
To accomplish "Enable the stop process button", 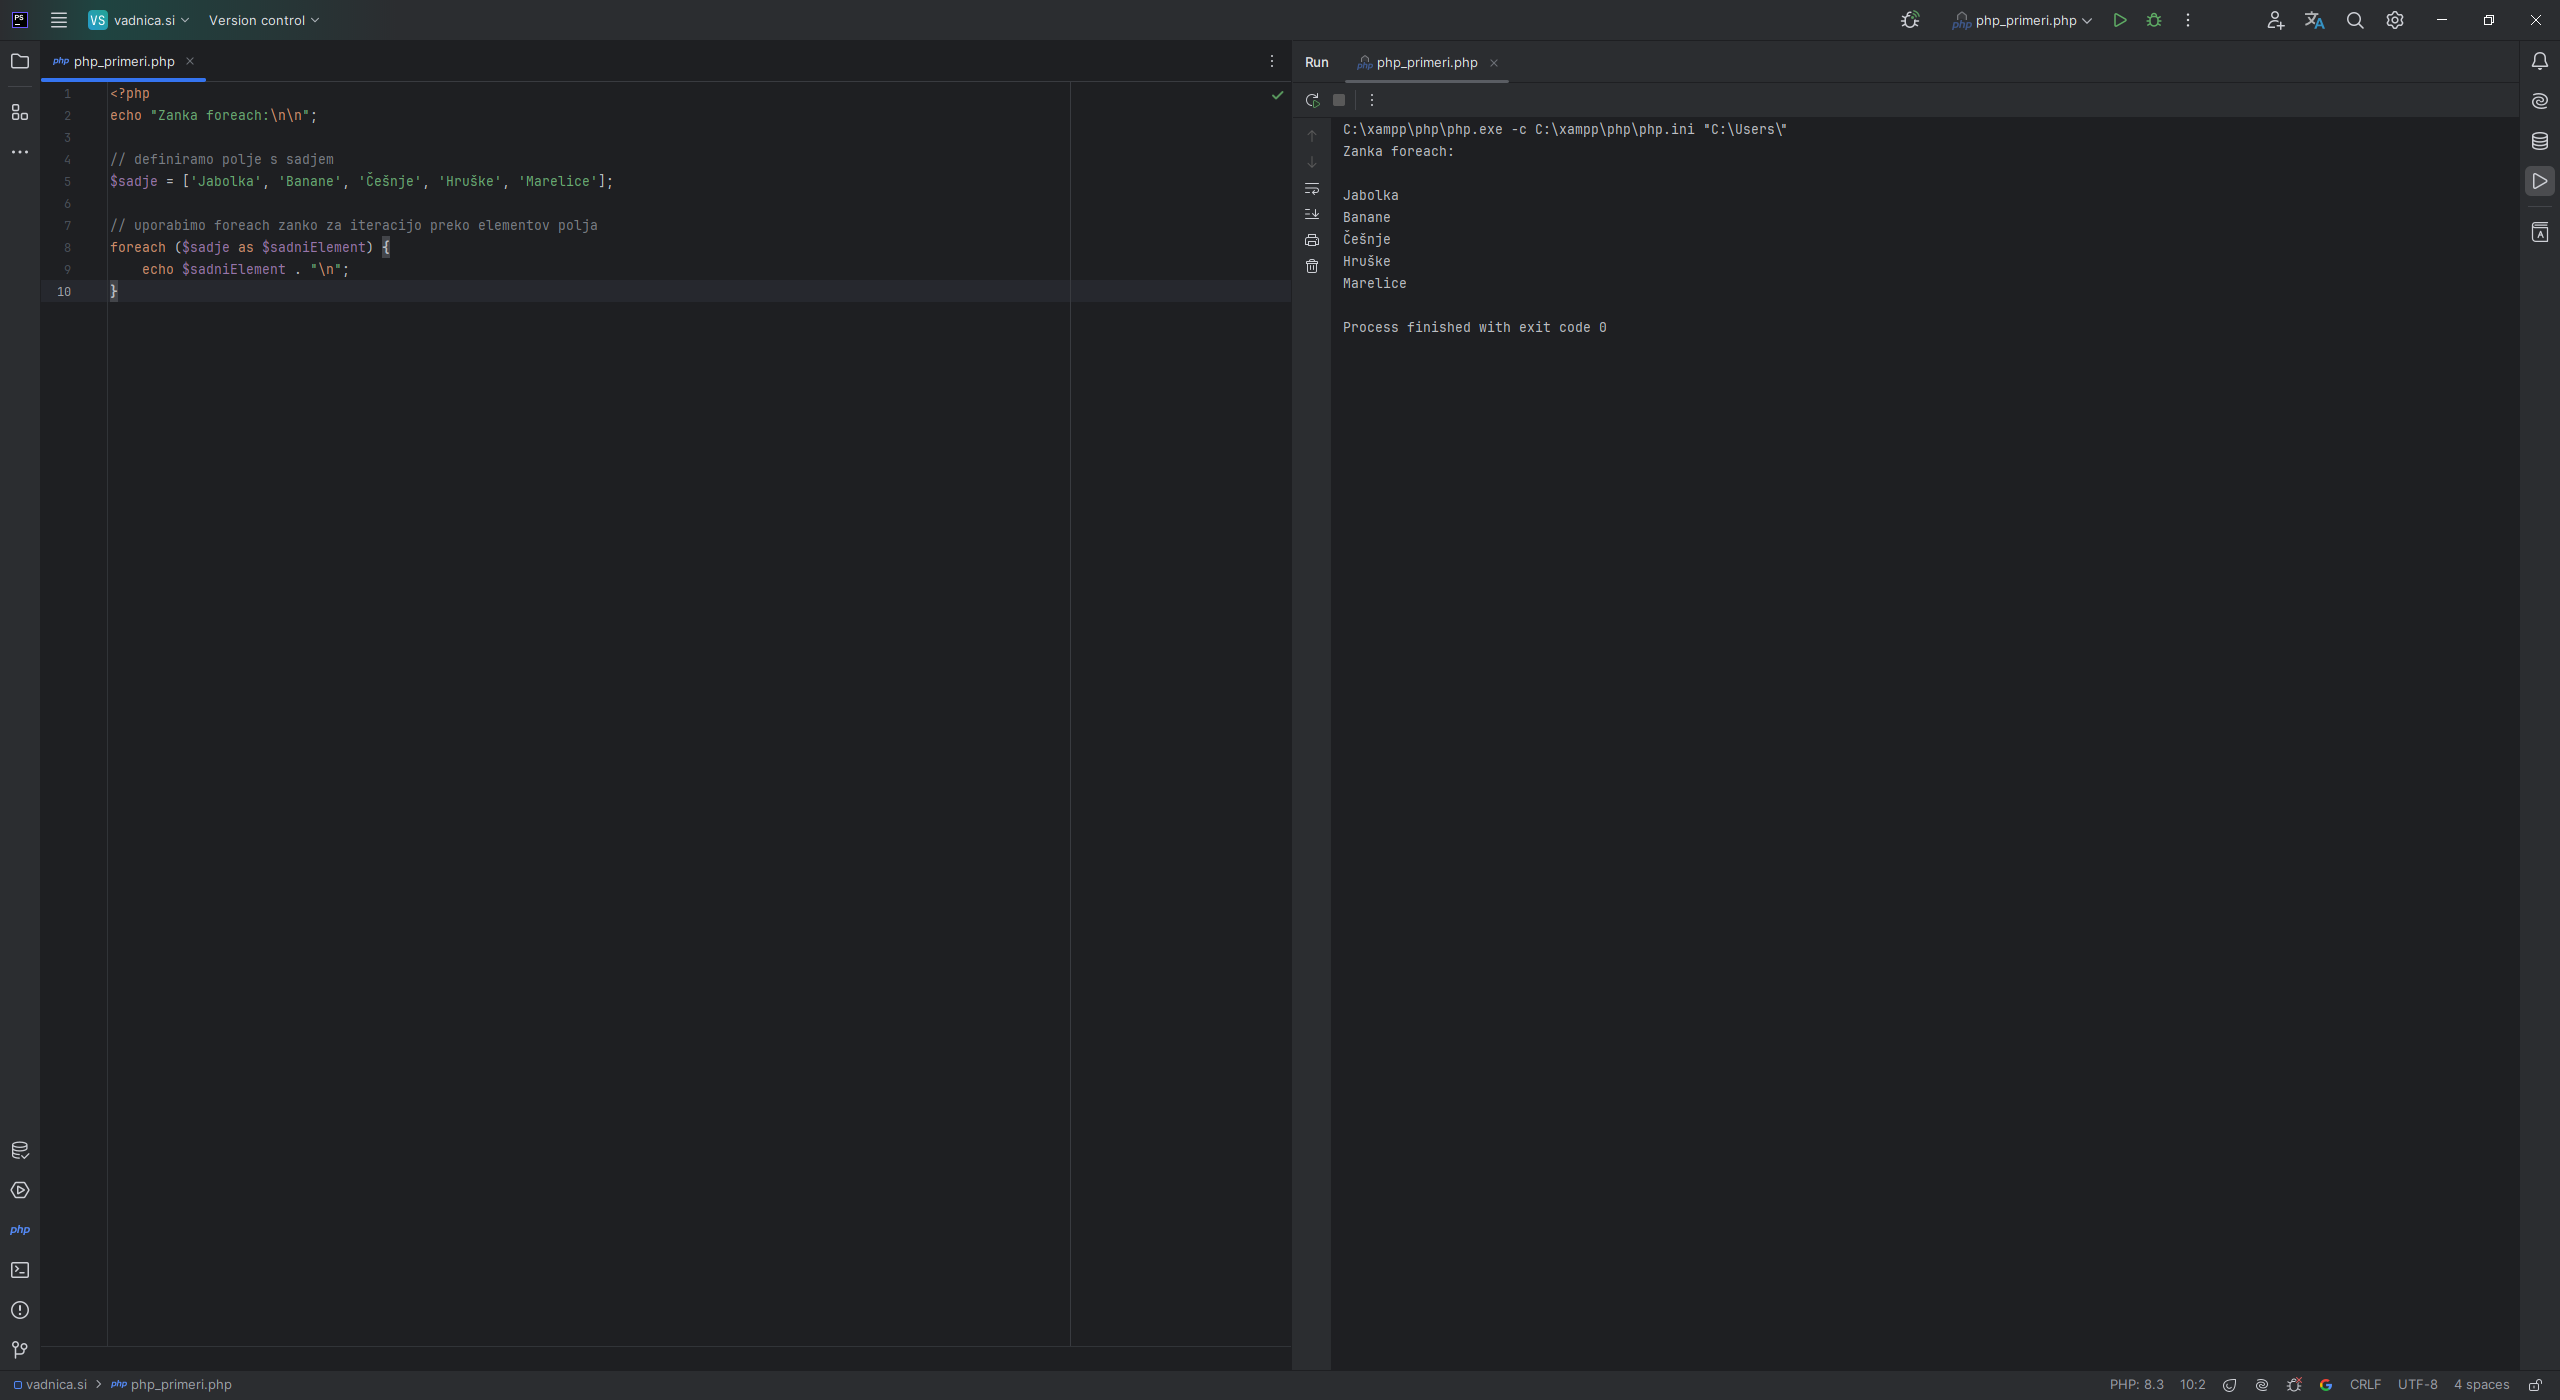I will click(1340, 99).
